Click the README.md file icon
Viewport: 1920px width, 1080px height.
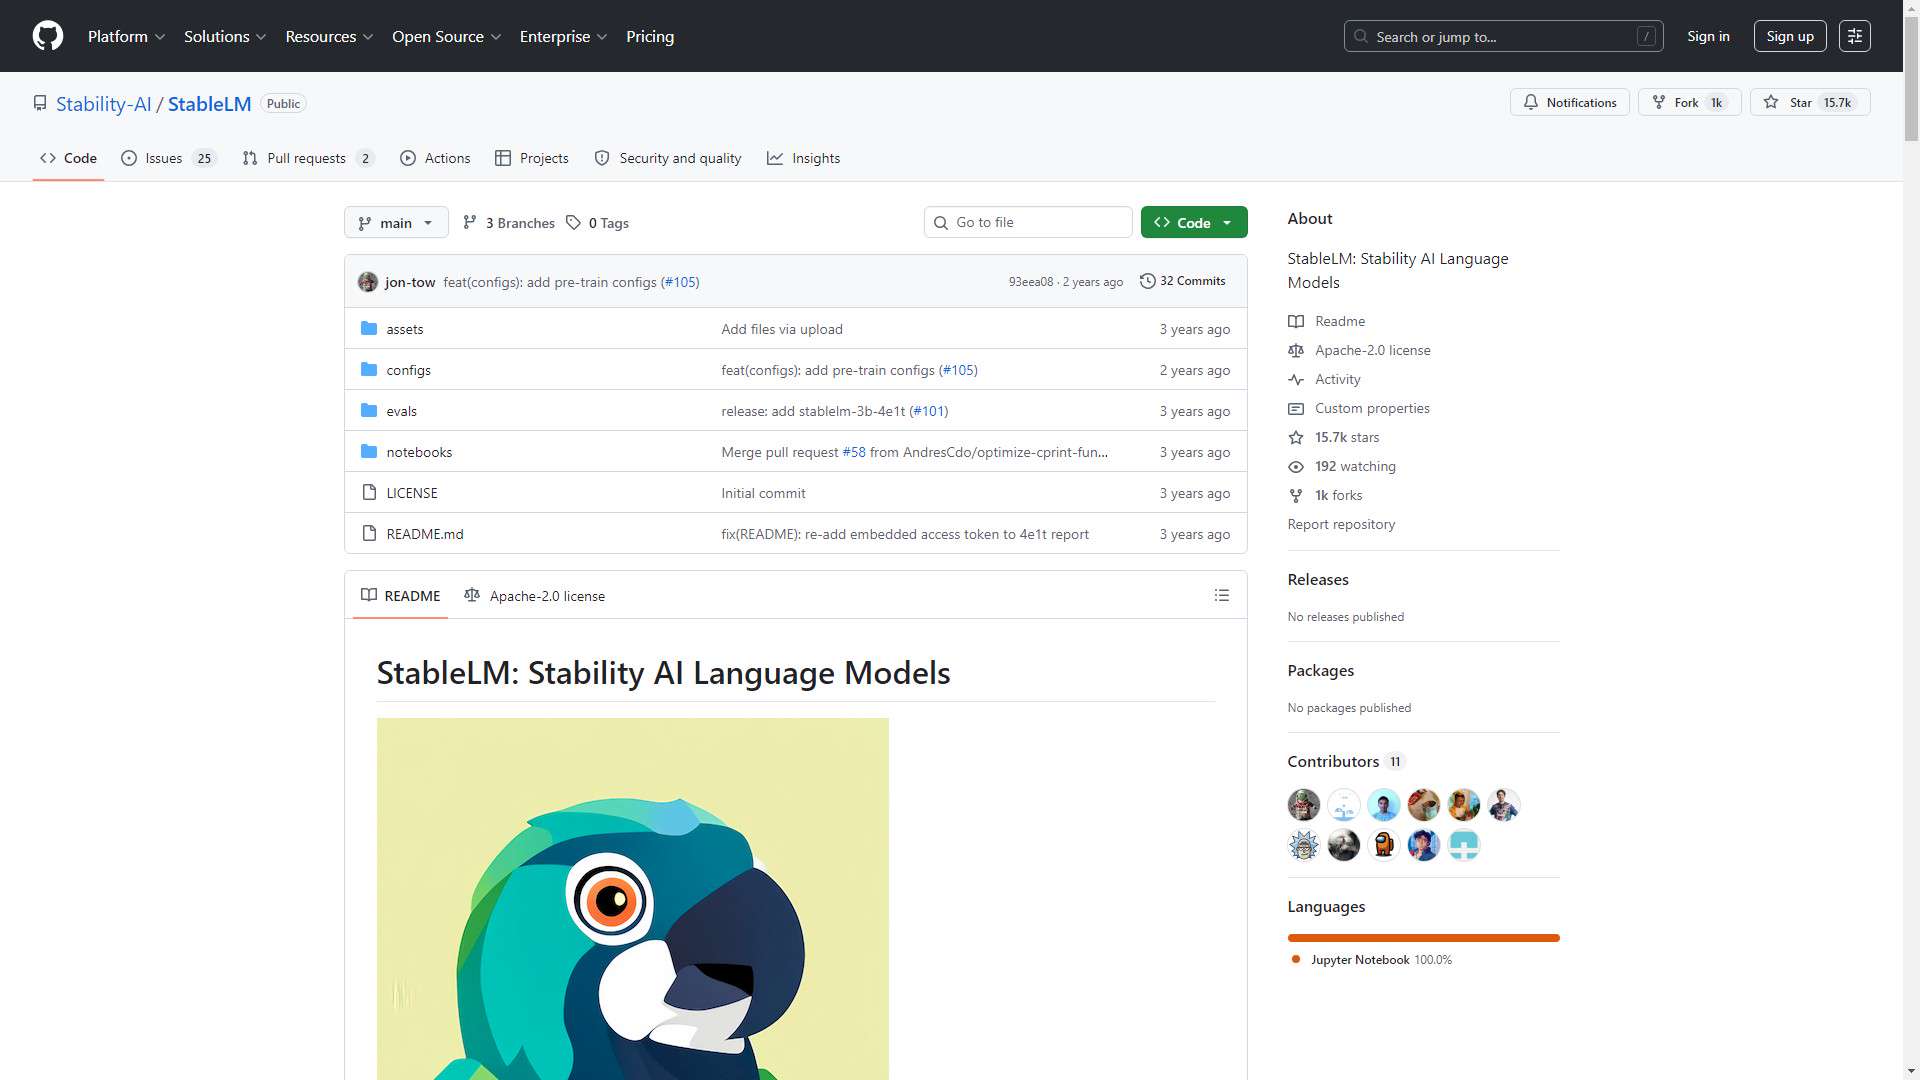click(369, 534)
